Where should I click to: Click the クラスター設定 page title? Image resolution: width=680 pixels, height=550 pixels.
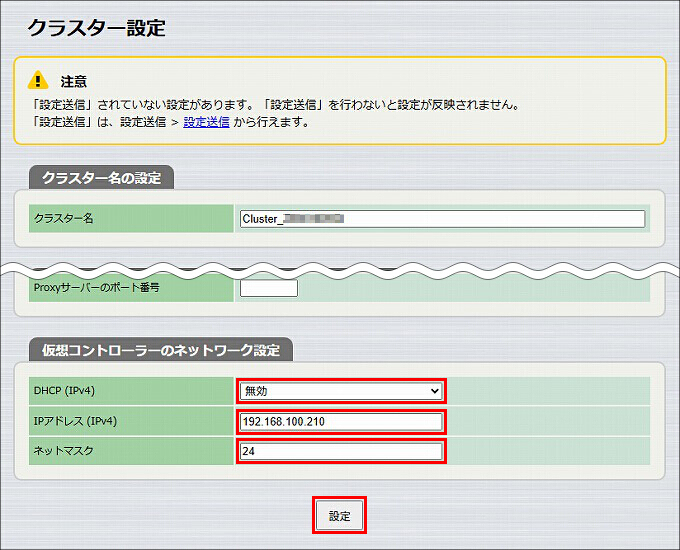(96, 28)
